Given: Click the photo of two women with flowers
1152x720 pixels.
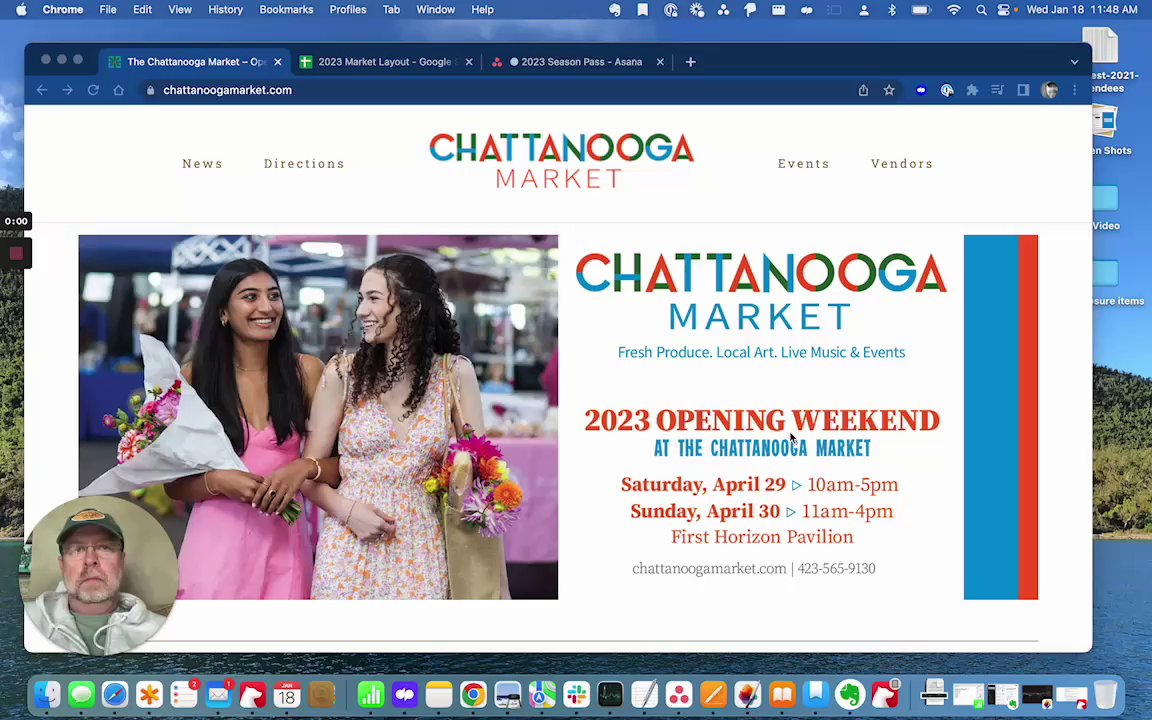Looking at the screenshot, I should [318, 417].
